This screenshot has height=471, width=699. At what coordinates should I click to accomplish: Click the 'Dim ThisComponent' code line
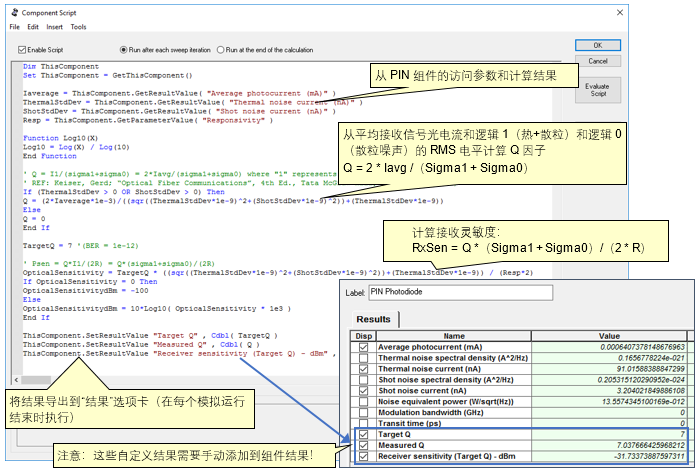click(61, 66)
